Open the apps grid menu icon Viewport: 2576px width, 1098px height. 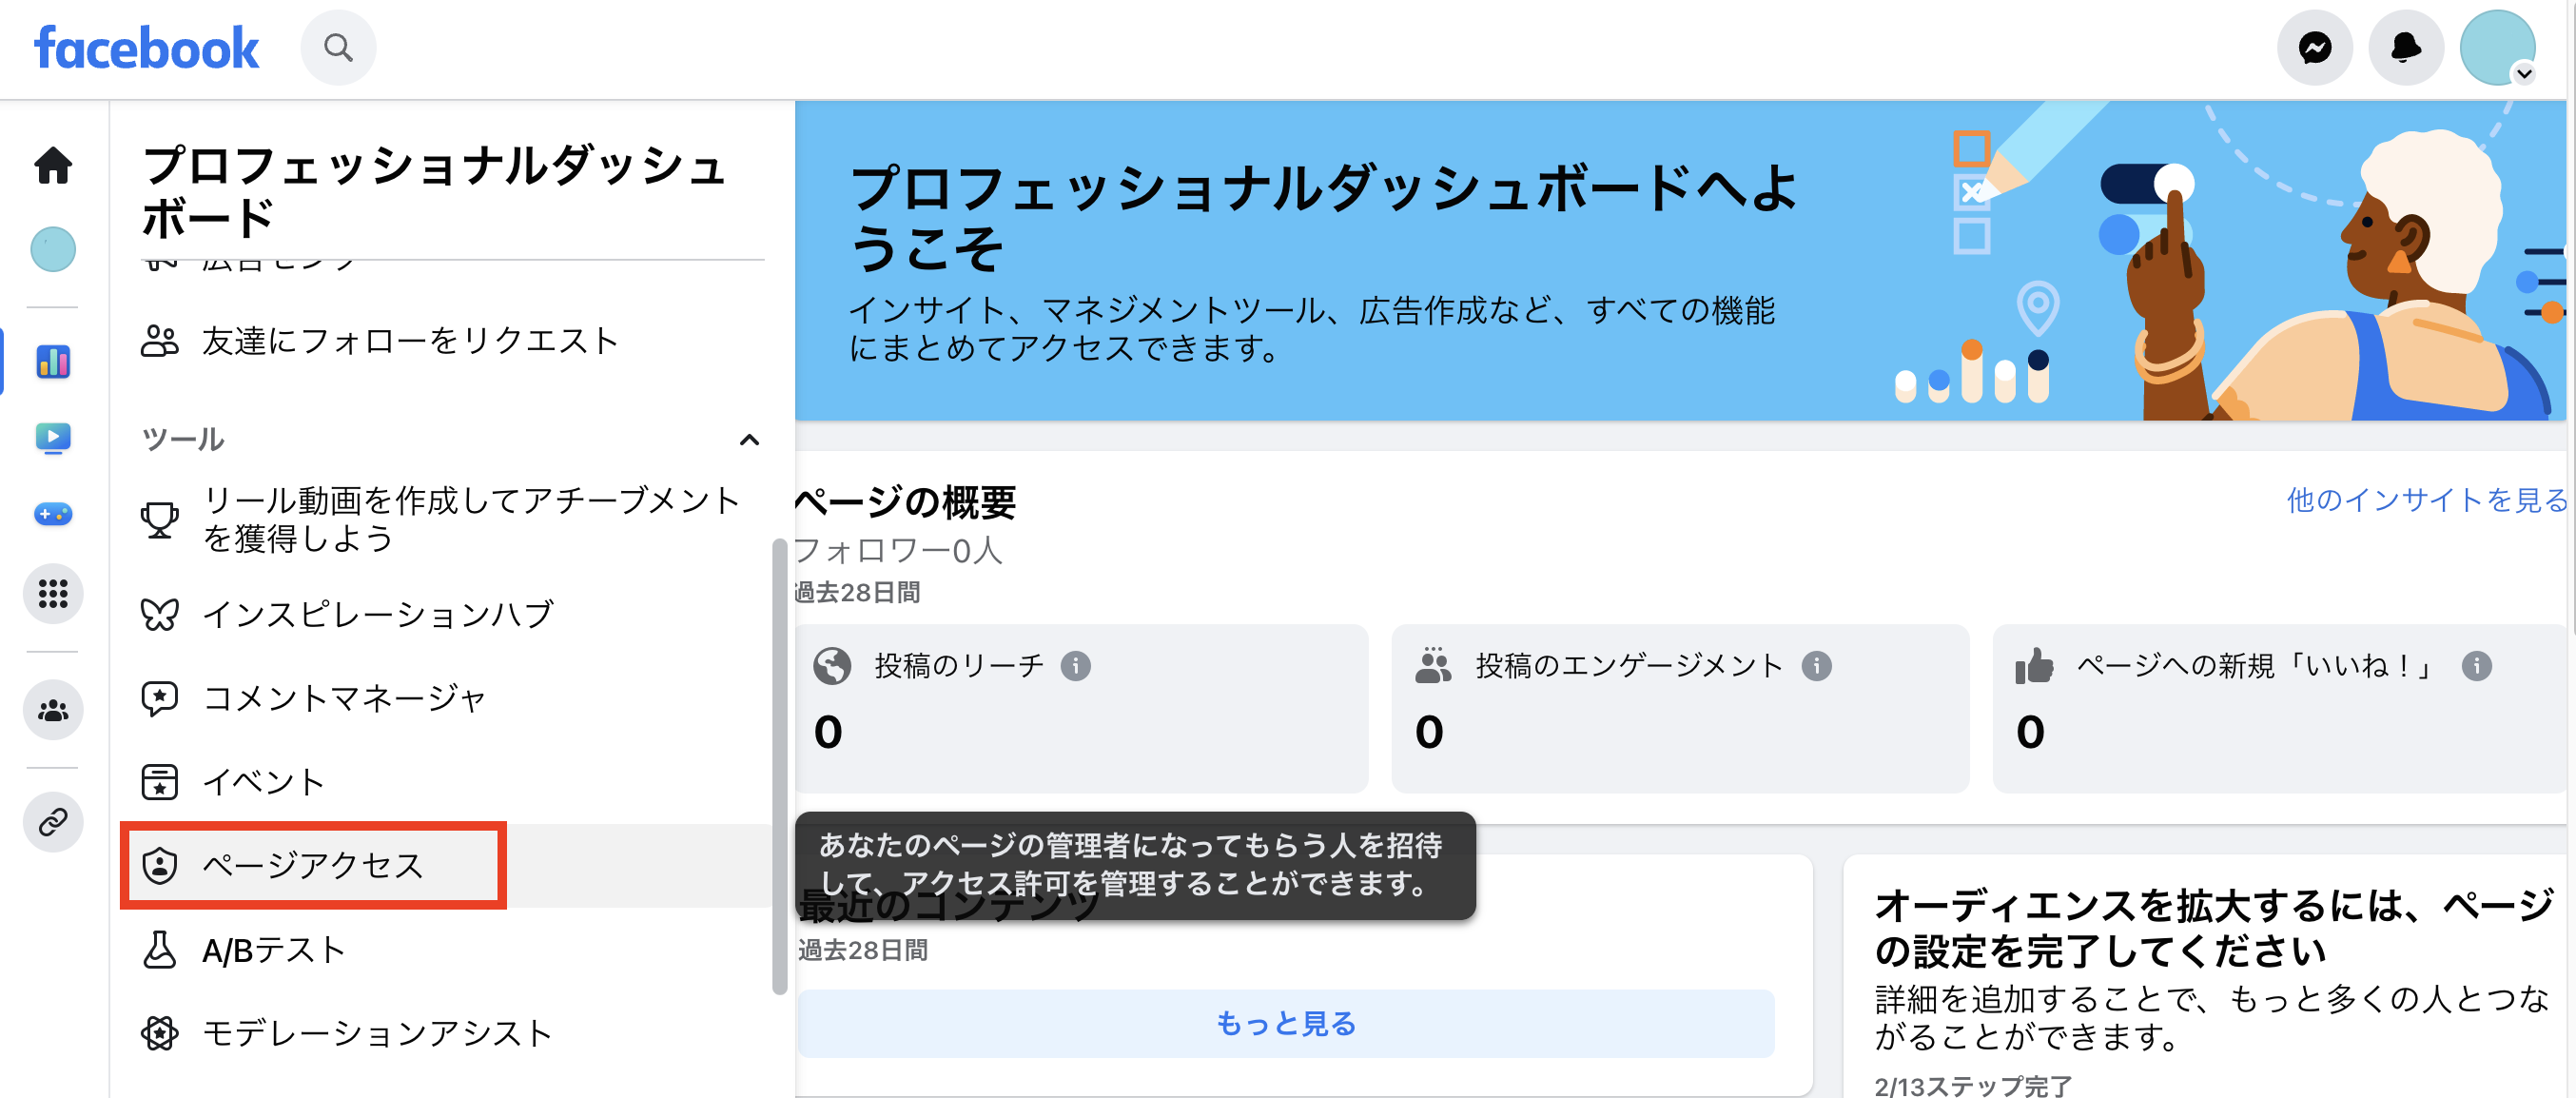(53, 594)
